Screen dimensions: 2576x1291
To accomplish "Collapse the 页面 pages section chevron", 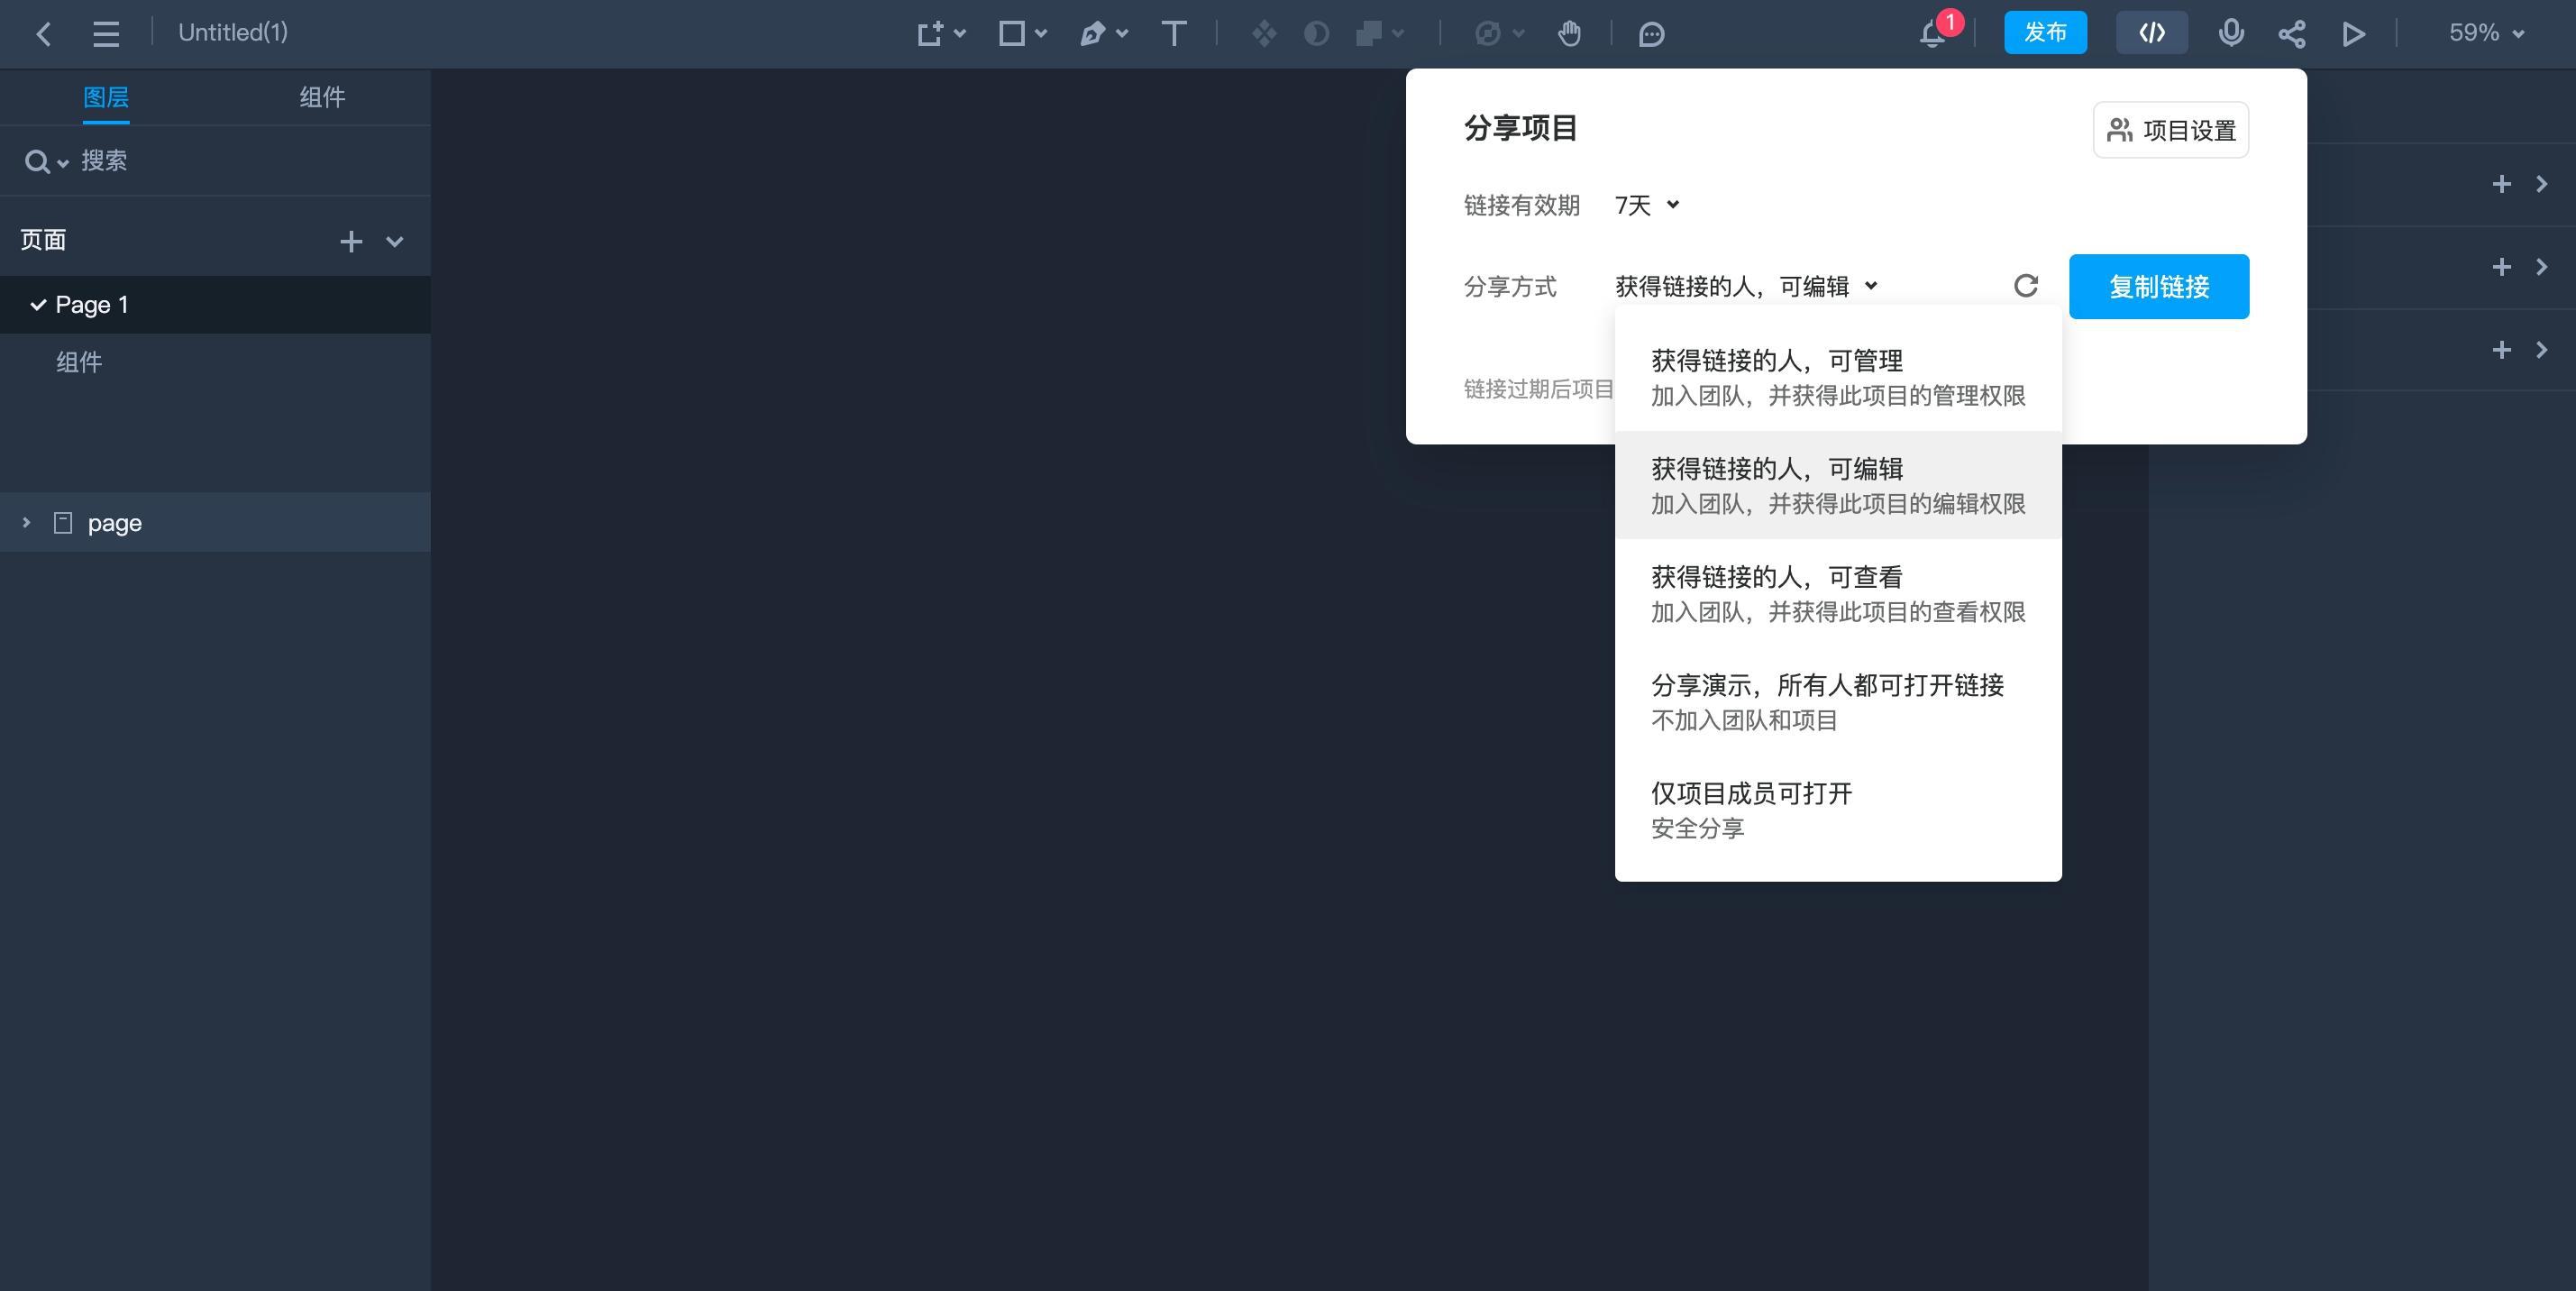I will tap(395, 241).
